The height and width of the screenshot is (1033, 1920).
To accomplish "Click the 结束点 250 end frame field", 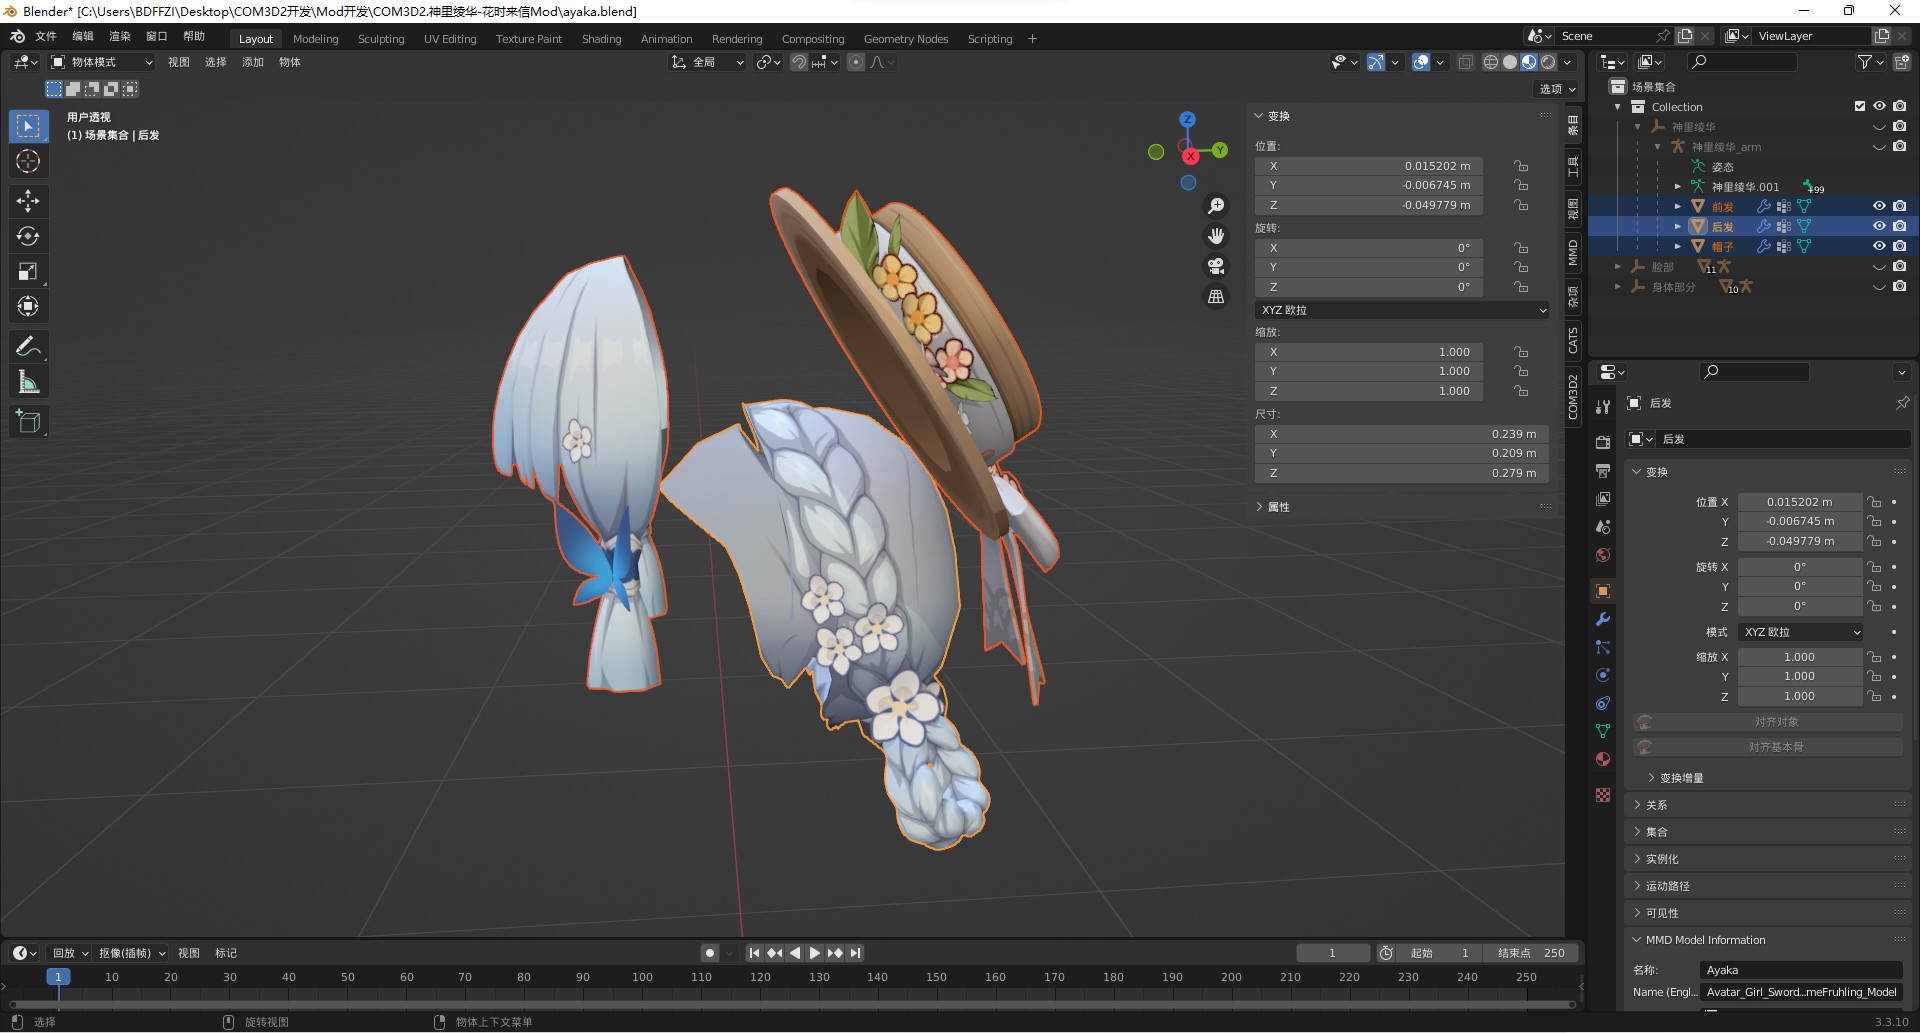I will click(x=1531, y=953).
